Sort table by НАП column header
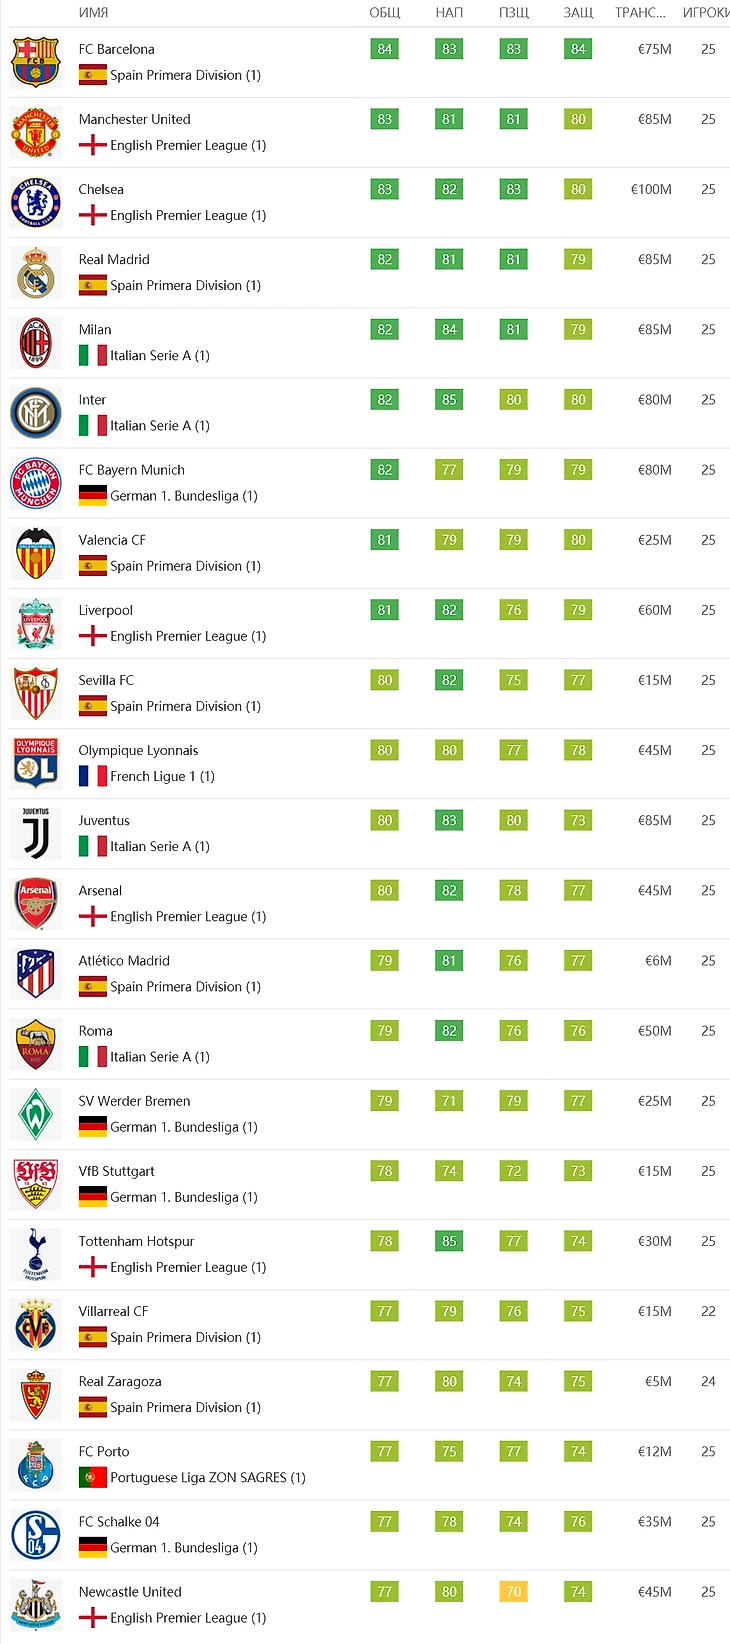 (449, 13)
